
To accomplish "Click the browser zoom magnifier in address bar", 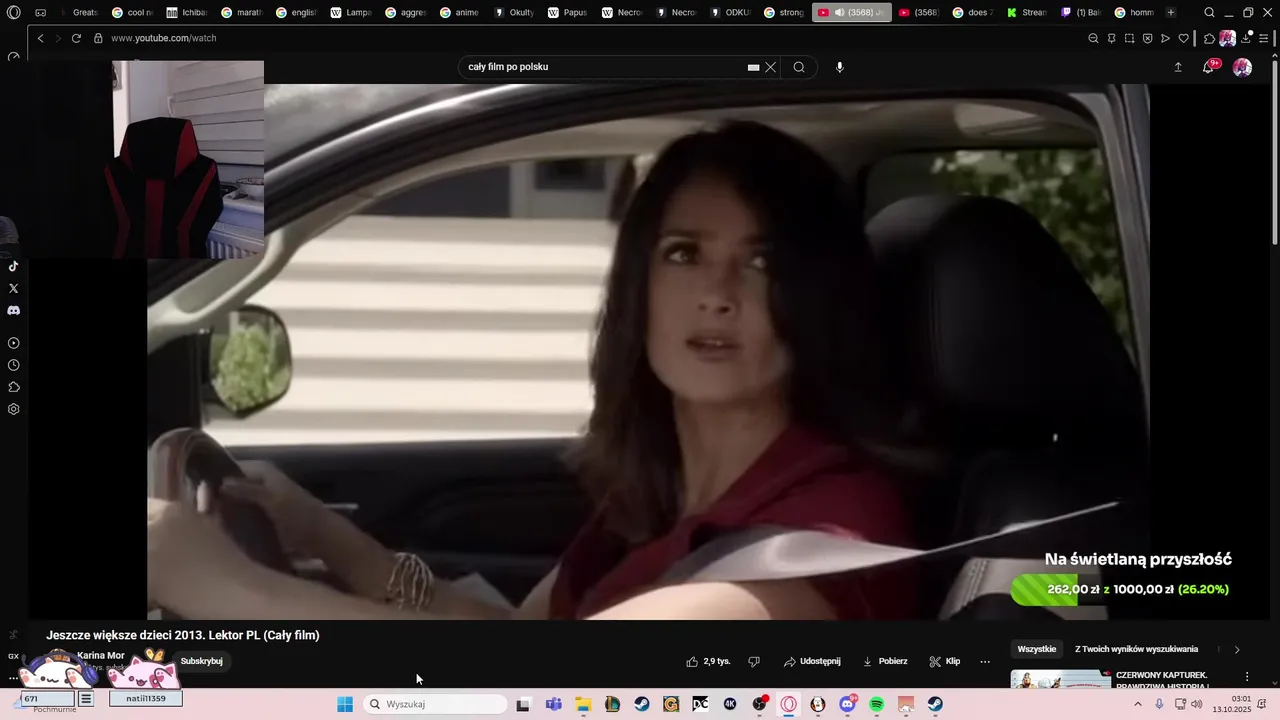I will pyautogui.click(x=1093, y=38).
